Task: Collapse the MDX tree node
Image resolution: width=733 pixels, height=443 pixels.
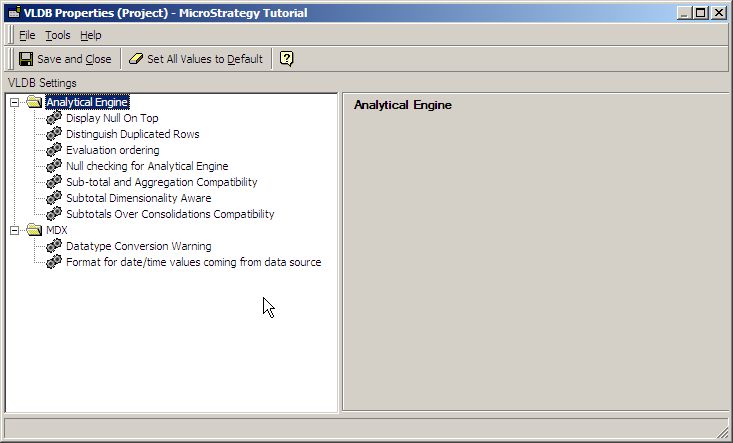Action: [15, 230]
